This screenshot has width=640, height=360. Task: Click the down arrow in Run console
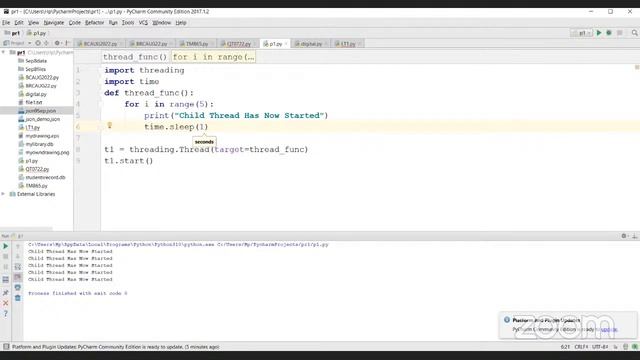[x=18, y=257]
